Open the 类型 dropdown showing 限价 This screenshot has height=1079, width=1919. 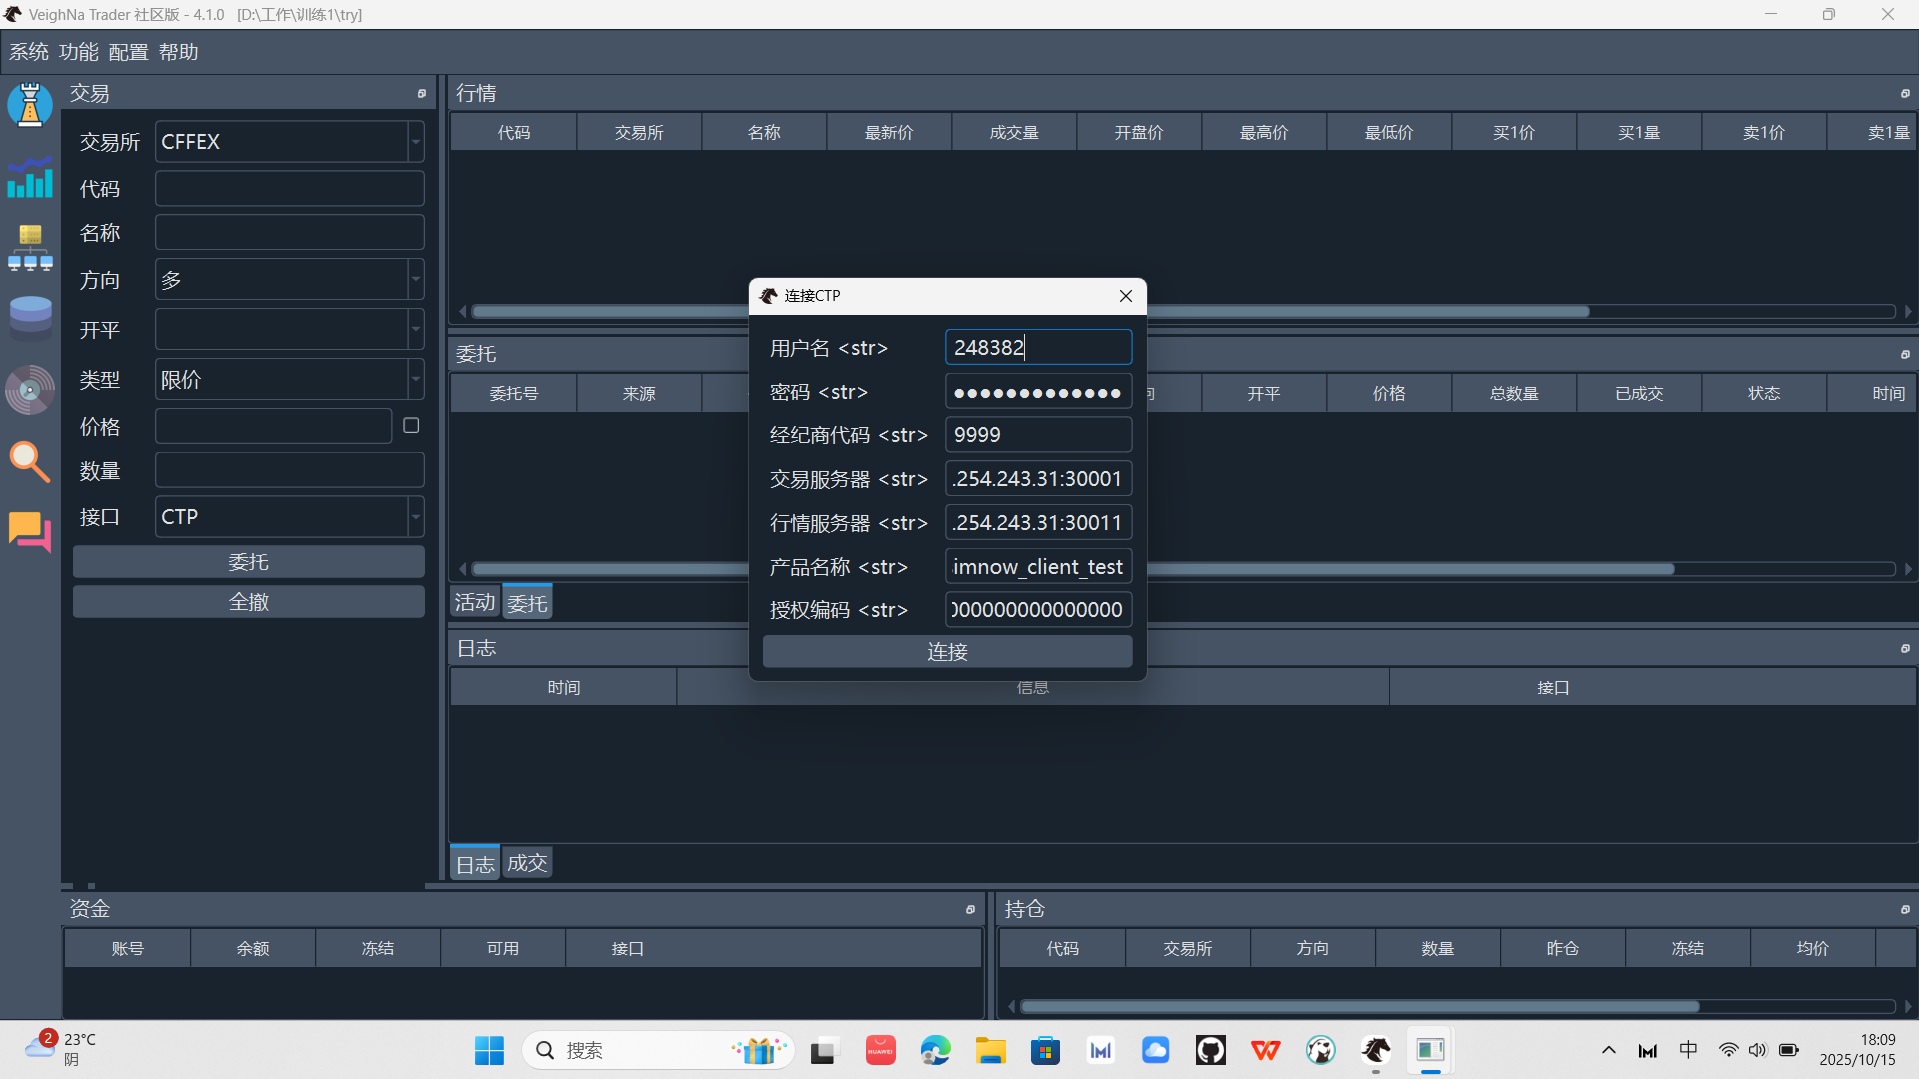tap(415, 380)
